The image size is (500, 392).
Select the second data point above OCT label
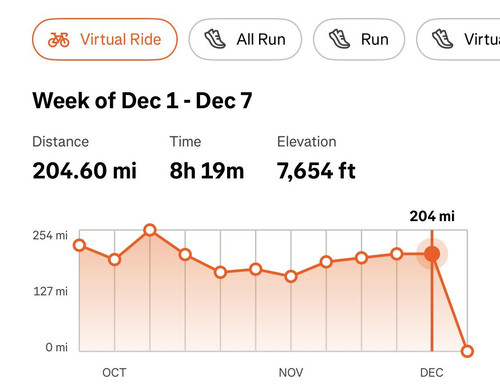click(x=115, y=259)
